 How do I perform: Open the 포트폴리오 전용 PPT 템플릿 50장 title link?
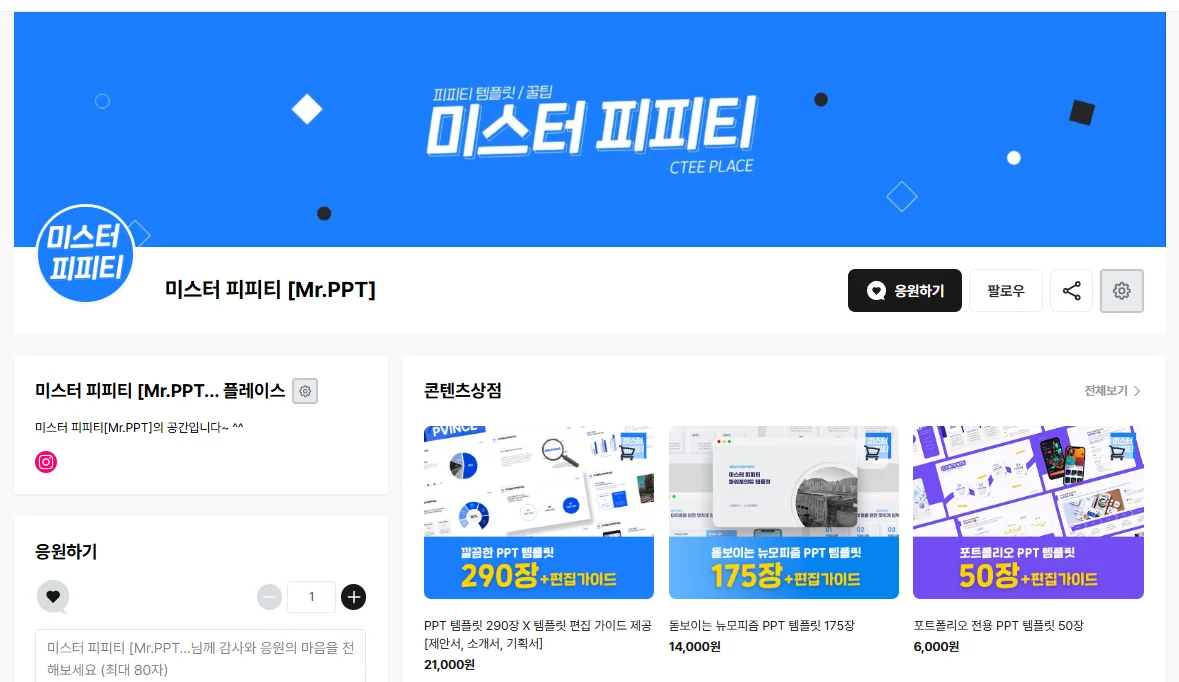tap(999, 626)
